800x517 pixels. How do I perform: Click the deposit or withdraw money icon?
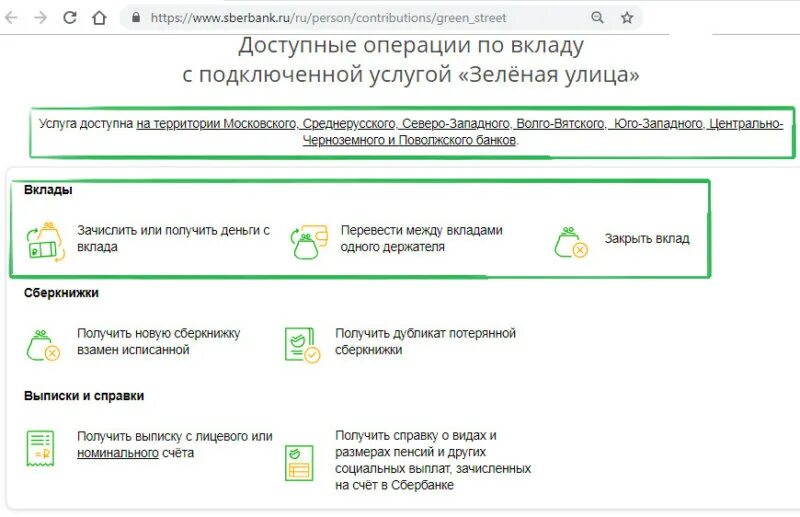point(45,242)
